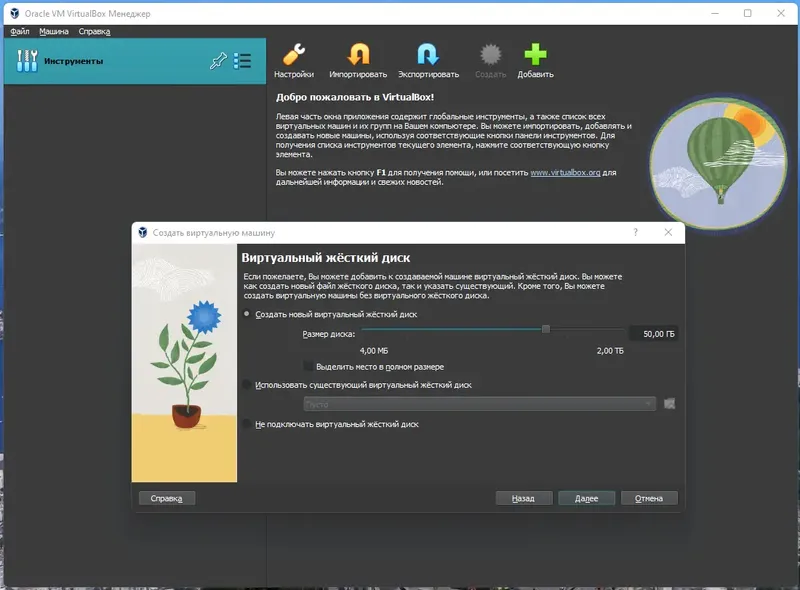Click the browse disk file icon

pos(669,404)
